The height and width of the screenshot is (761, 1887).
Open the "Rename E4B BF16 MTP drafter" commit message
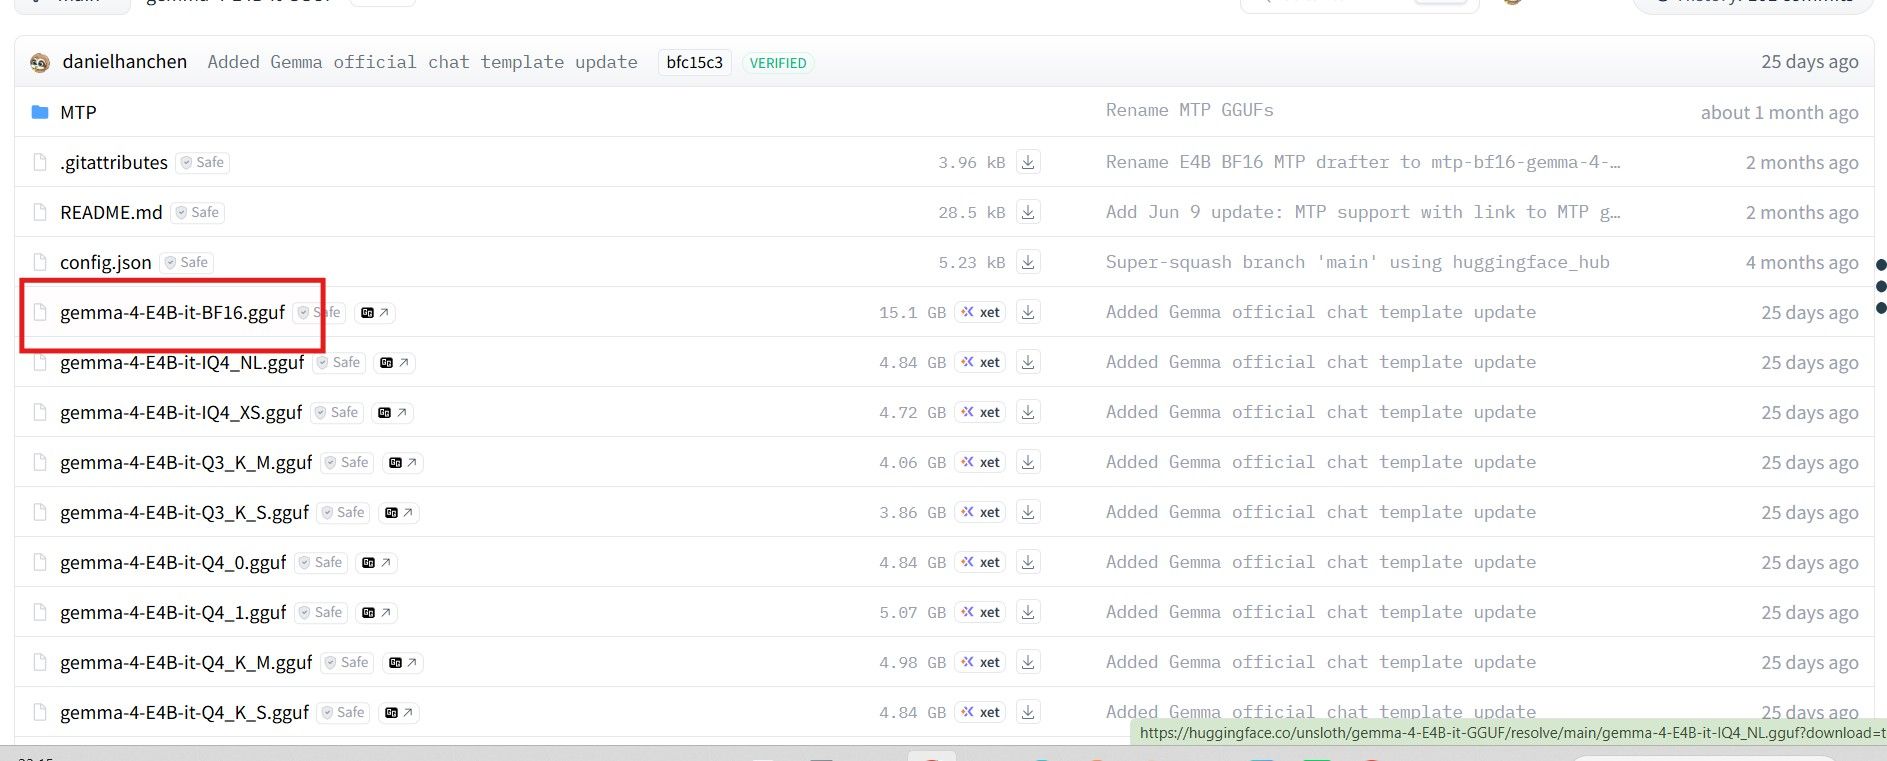pos(1363,162)
